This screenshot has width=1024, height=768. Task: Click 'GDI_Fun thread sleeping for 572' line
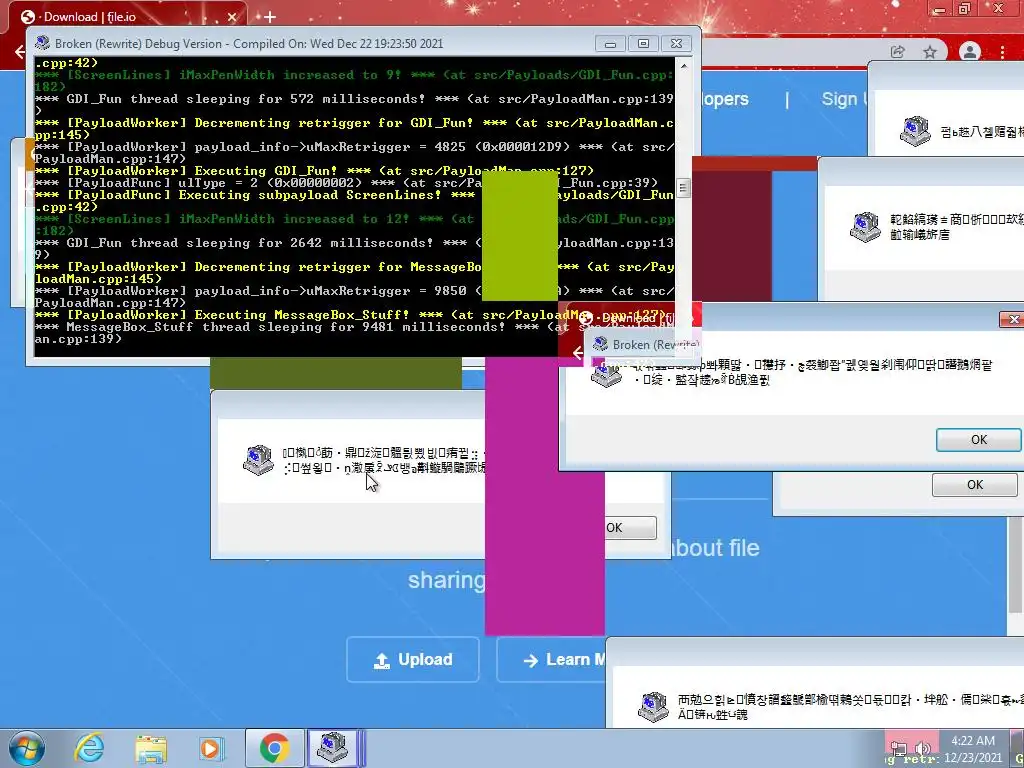(355, 104)
